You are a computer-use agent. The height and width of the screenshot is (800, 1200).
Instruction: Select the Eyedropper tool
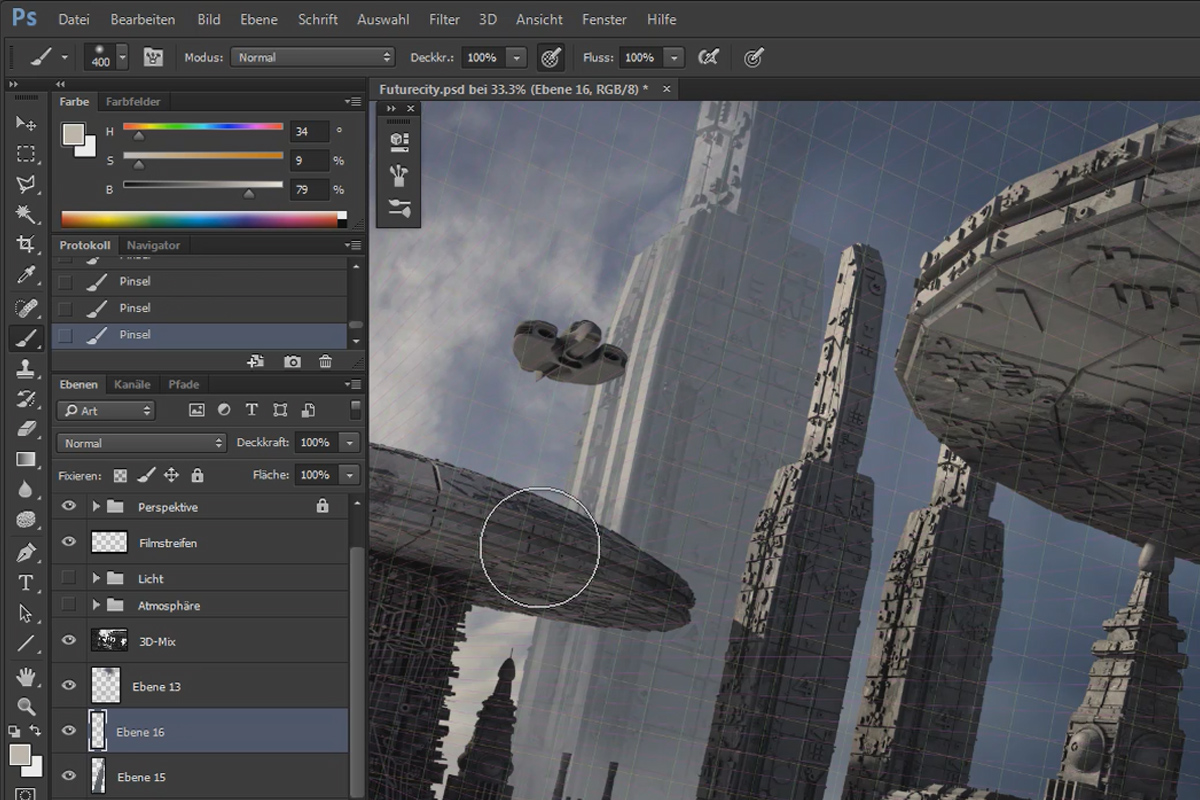click(x=26, y=274)
